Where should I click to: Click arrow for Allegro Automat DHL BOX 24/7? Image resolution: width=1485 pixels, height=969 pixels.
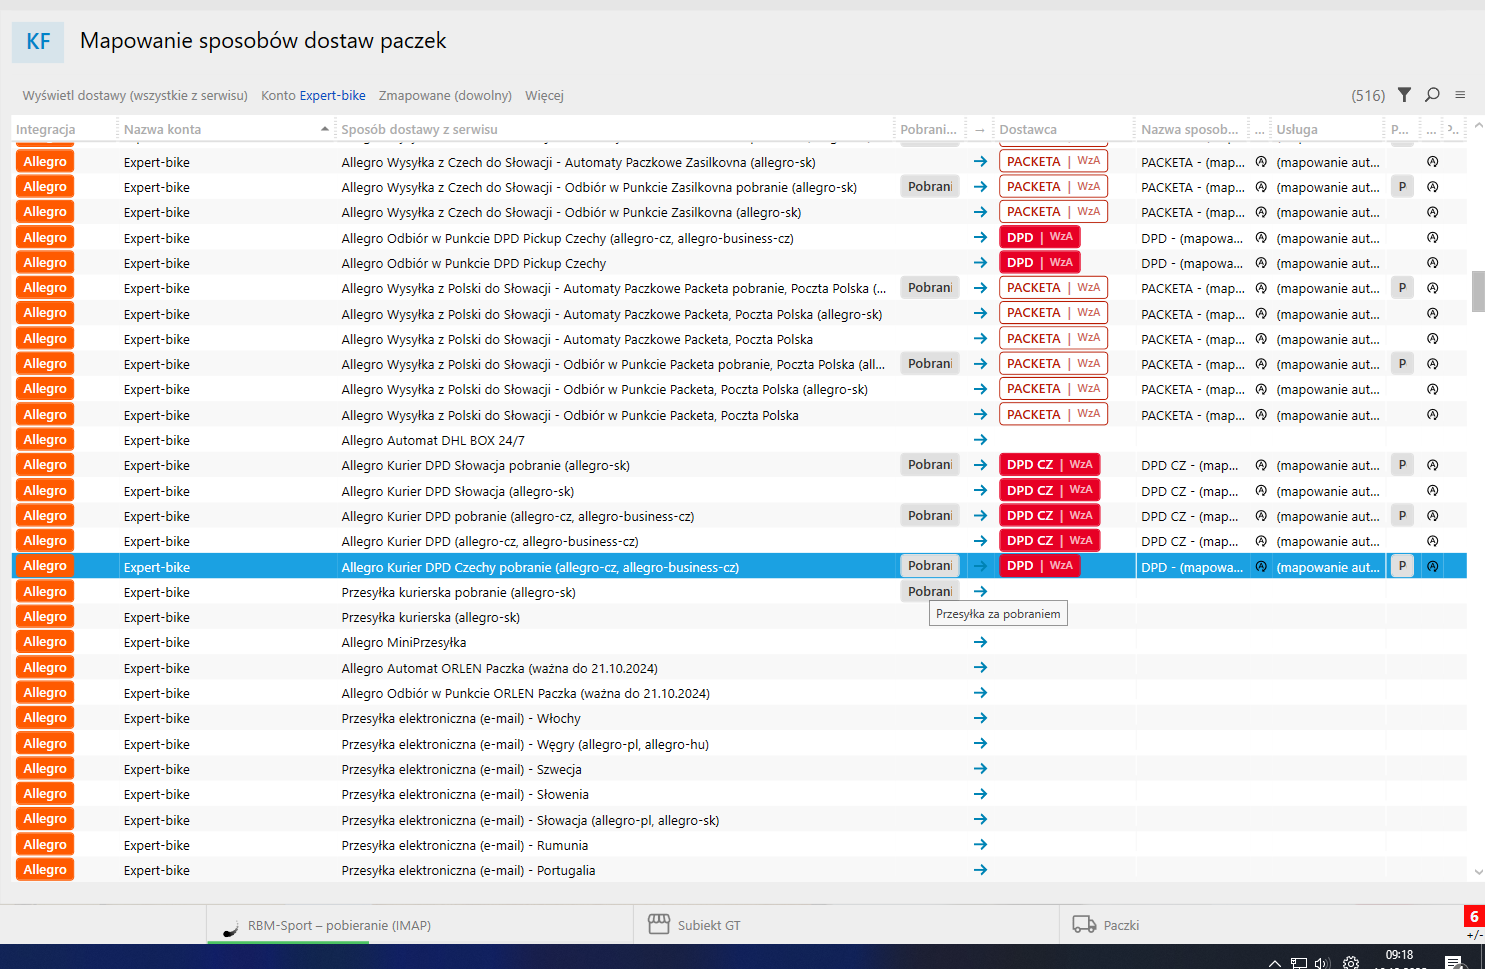[x=980, y=440]
